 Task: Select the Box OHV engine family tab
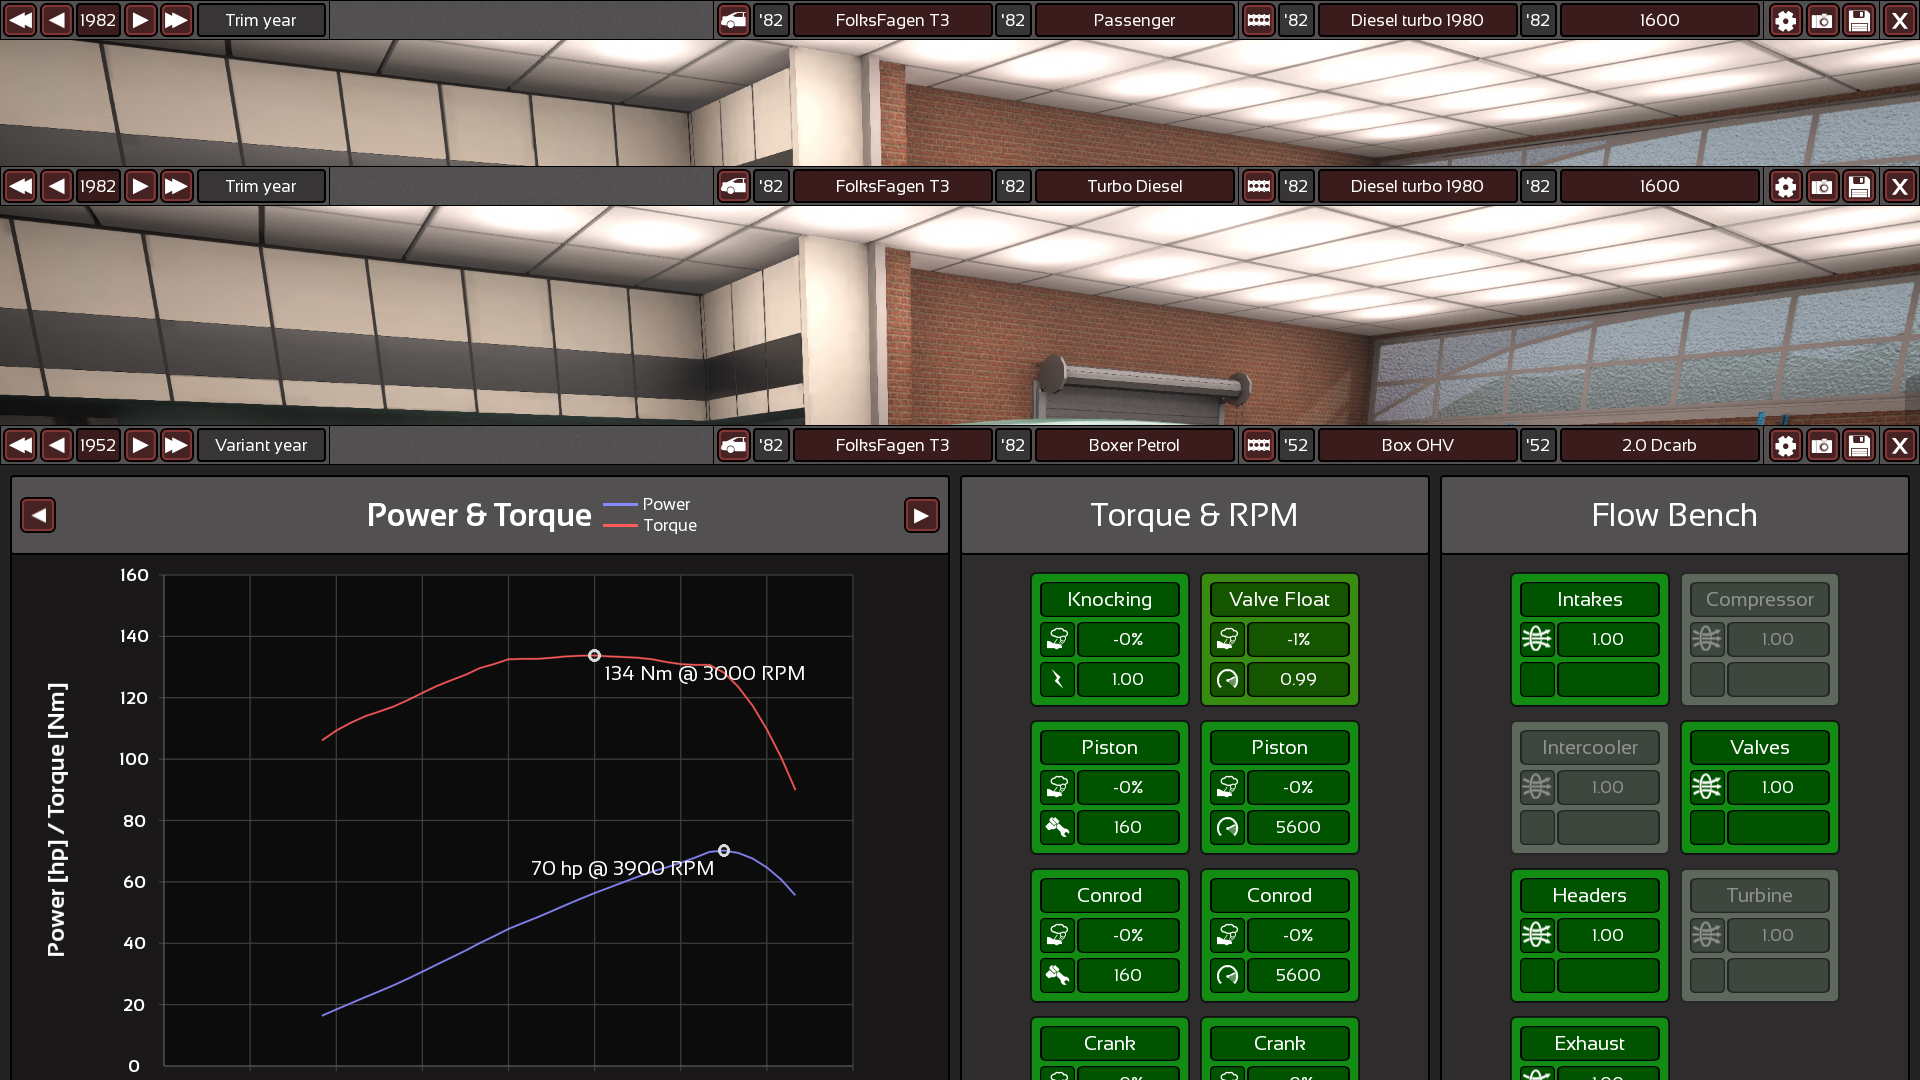(1417, 445)
